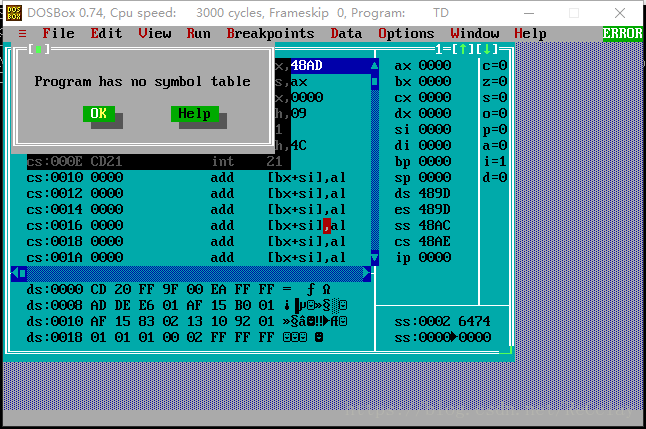Select the ds:0018 memory dump row
Viewport: 646px width, 429px height.
tap(175, 338)
